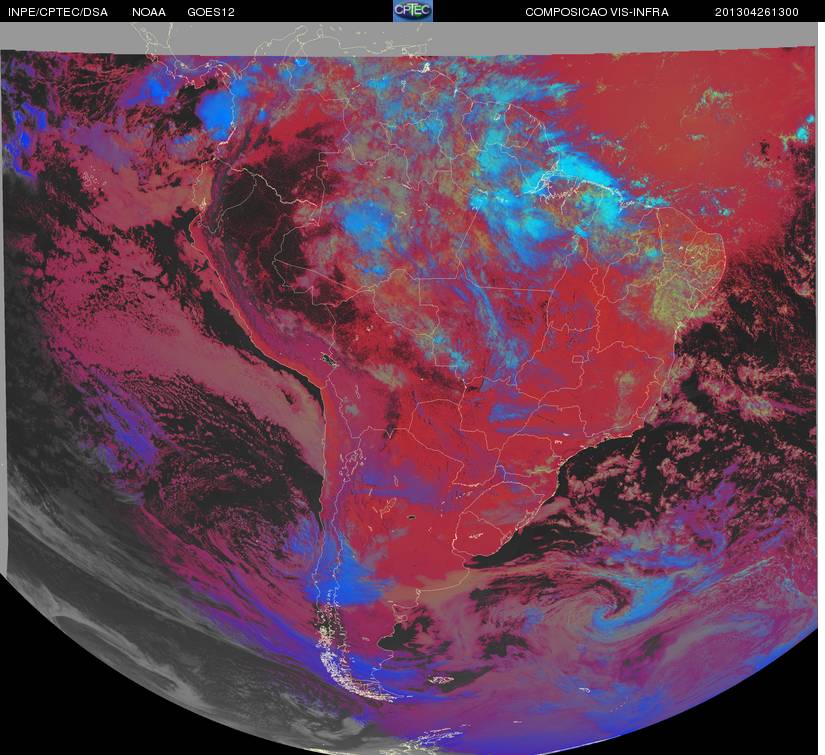Click the 201304261300 timestamp

pos(757,12)
